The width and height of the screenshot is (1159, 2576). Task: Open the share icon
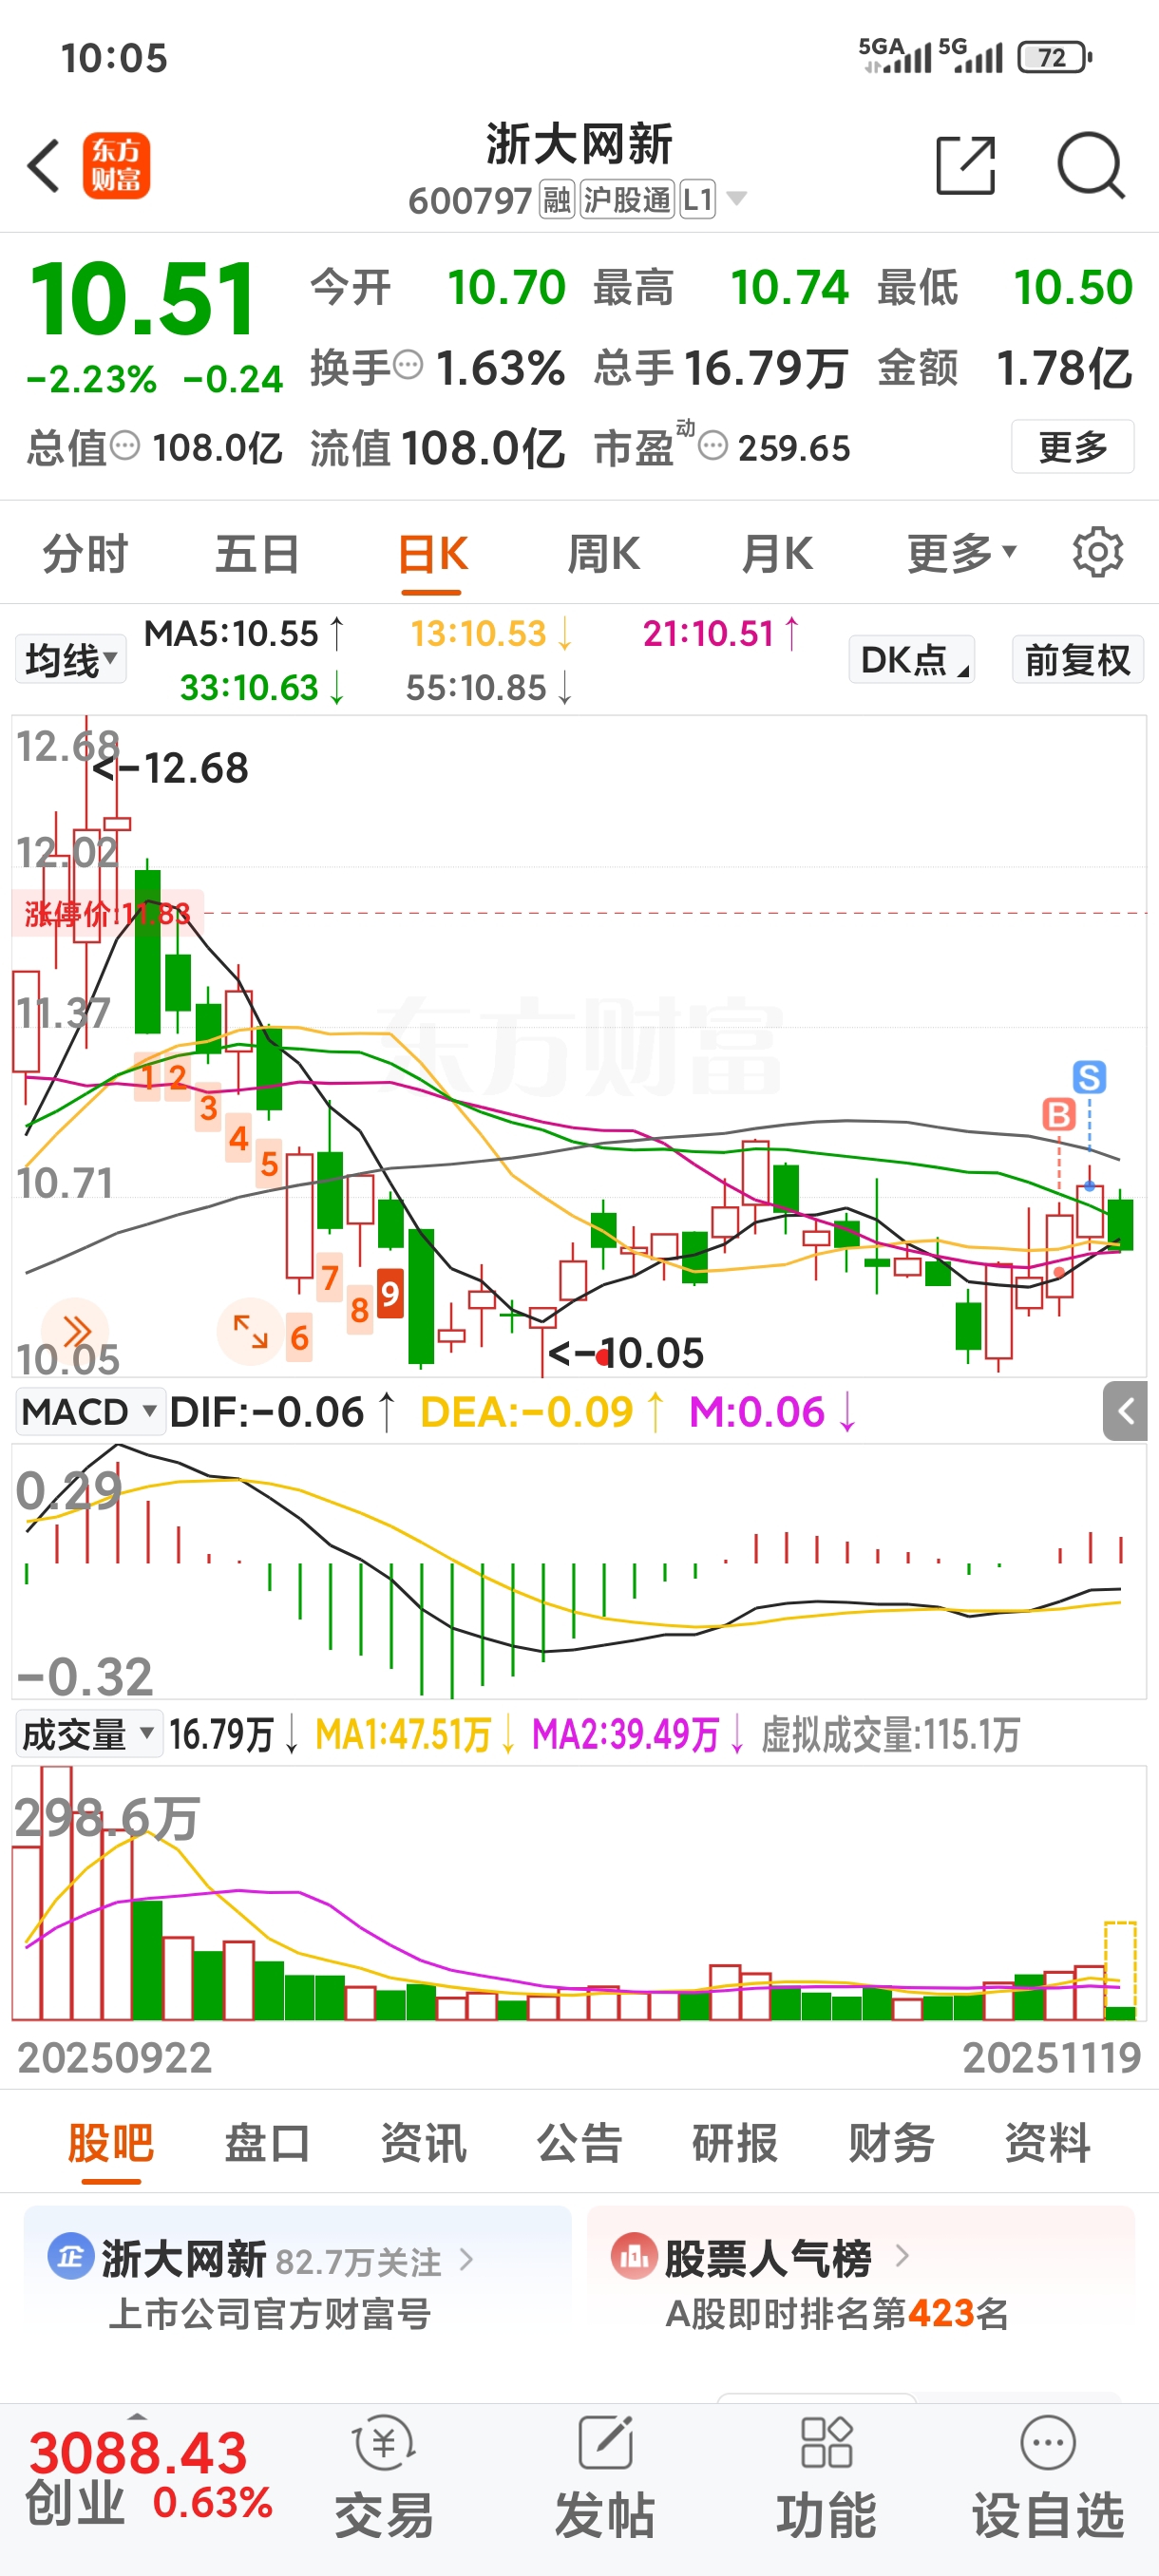coord(966,165)
